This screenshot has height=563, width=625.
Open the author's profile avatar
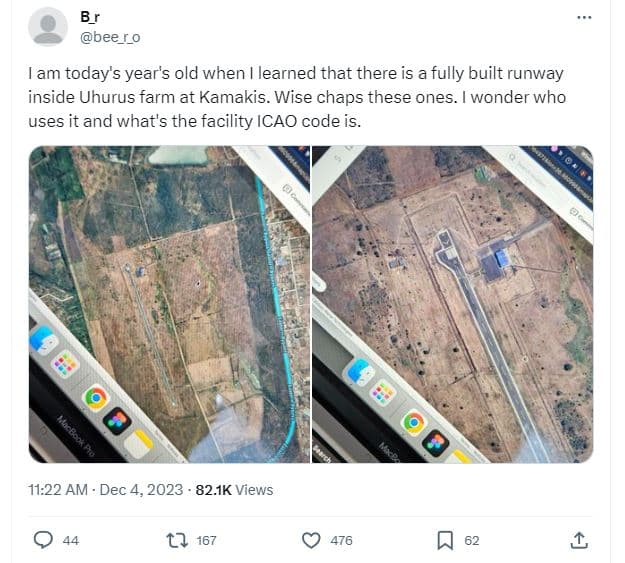[48, 27]
